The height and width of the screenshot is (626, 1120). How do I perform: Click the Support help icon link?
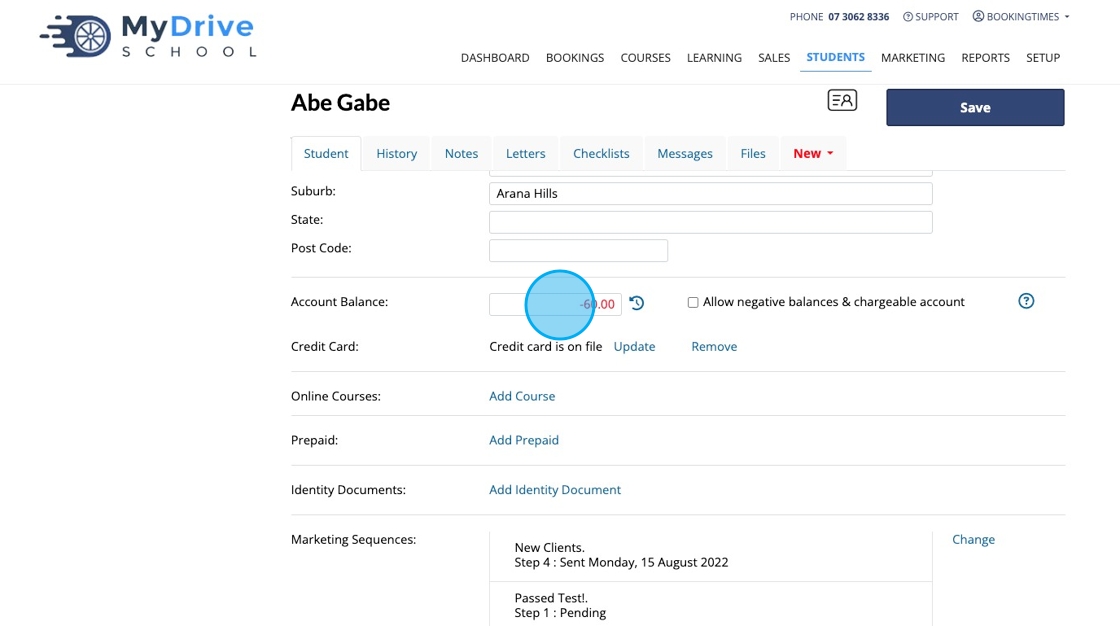click(x=930, y=17)
